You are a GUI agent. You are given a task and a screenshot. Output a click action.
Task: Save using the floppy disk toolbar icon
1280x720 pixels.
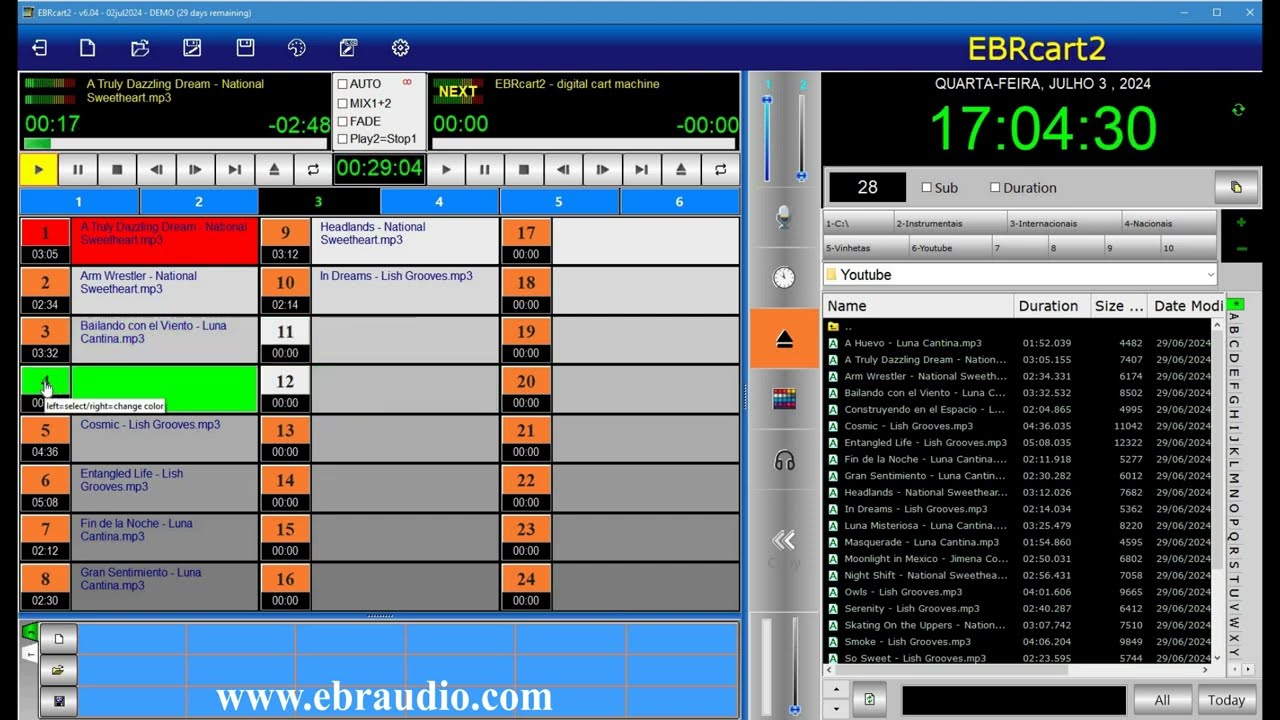point(245,48)
